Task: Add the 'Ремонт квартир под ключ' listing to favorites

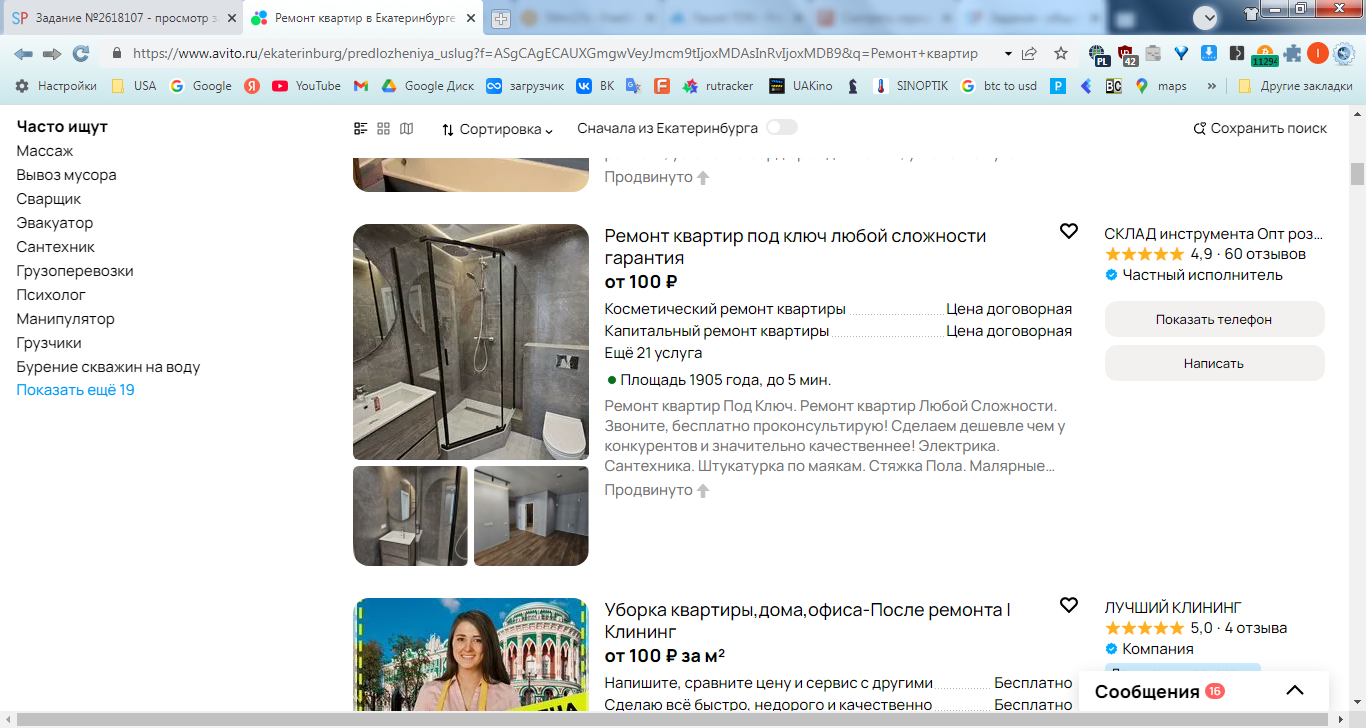Action: click(1069, 231)
